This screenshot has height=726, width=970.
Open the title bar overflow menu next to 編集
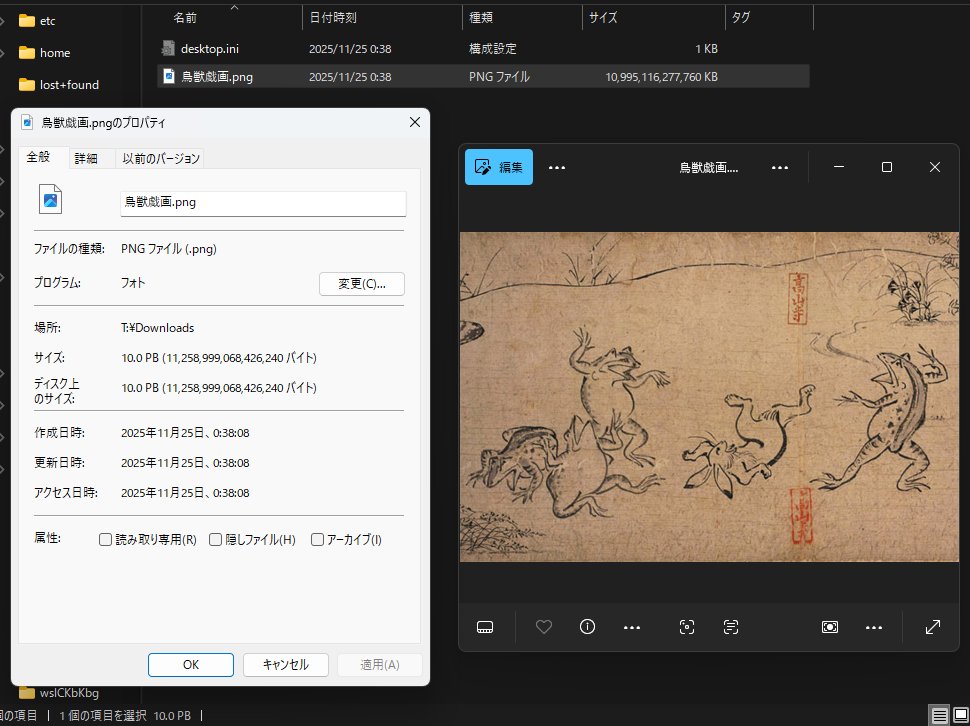pyautogui.click(x=557, y=167)
